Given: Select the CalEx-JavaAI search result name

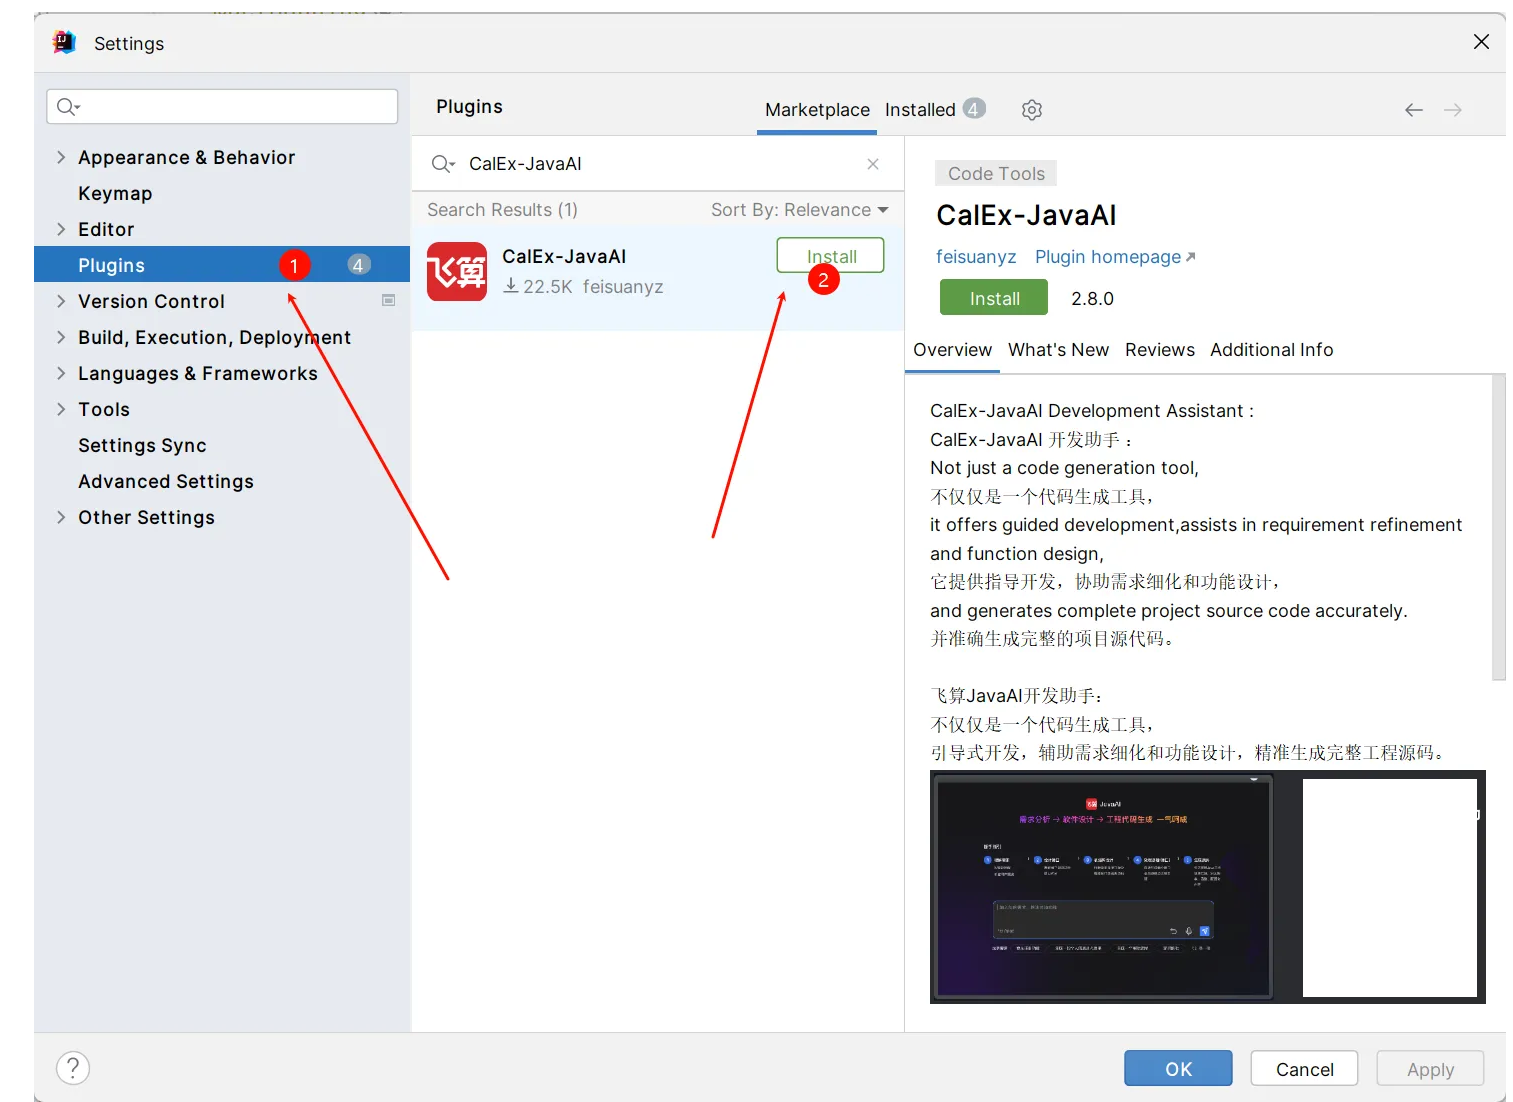Looking at the screenshot, I should [x=564, y=256].
